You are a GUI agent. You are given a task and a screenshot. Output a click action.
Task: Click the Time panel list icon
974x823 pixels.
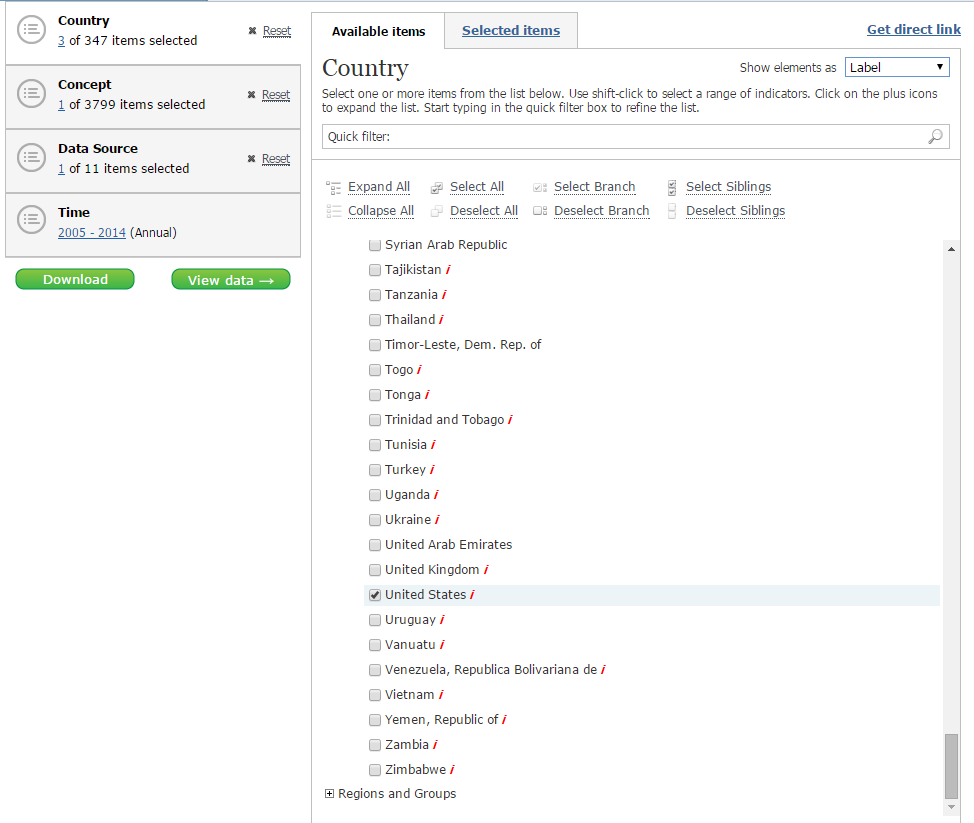click(32, 222)
